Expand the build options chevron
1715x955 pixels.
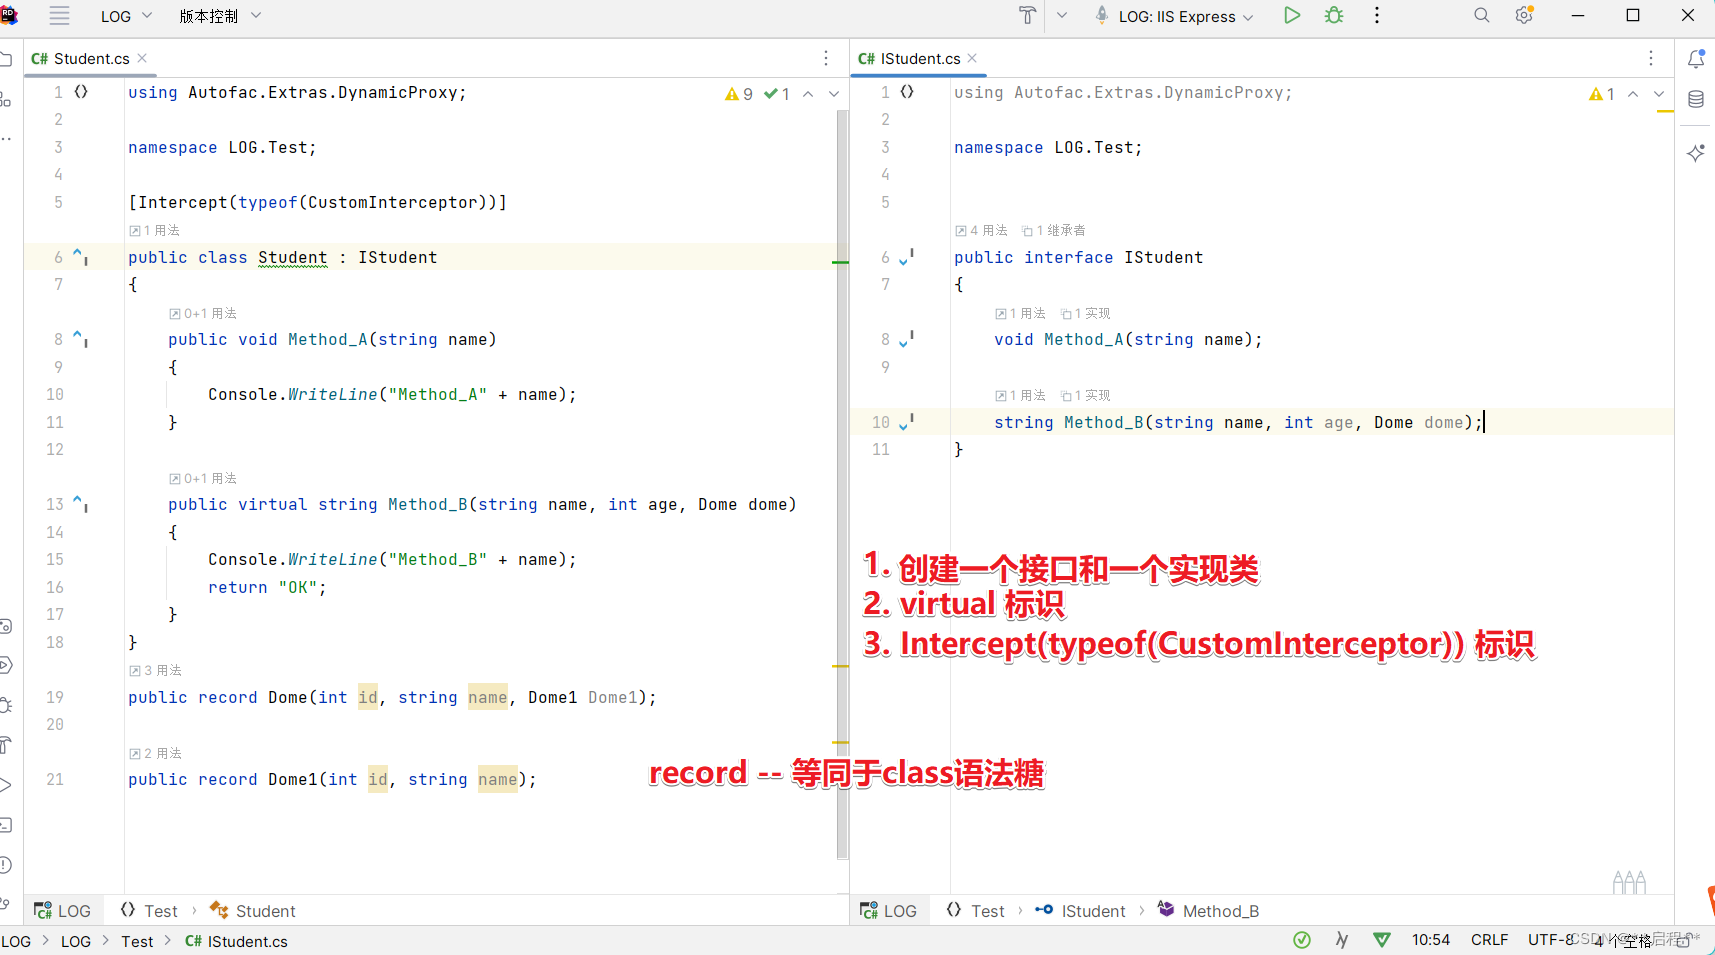1062,16
